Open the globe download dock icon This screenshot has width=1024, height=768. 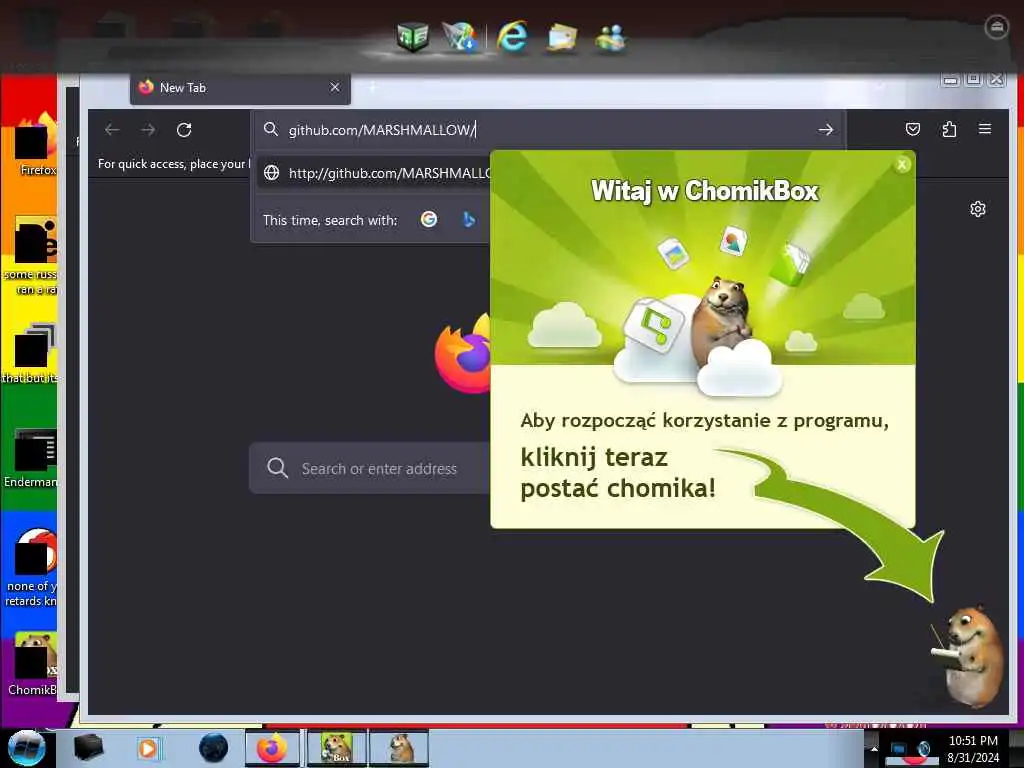tap(460, 36)
